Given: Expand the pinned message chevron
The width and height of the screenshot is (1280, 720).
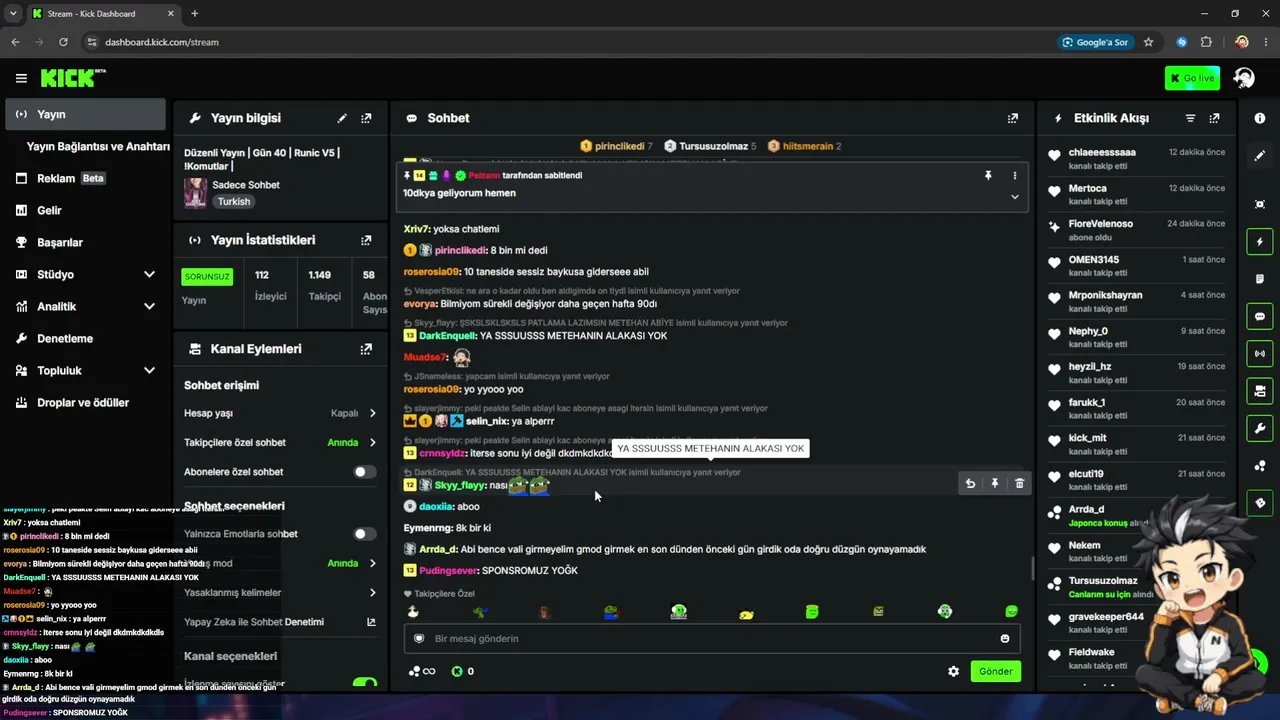Looking at the screenshot, I should (1014, 196).
